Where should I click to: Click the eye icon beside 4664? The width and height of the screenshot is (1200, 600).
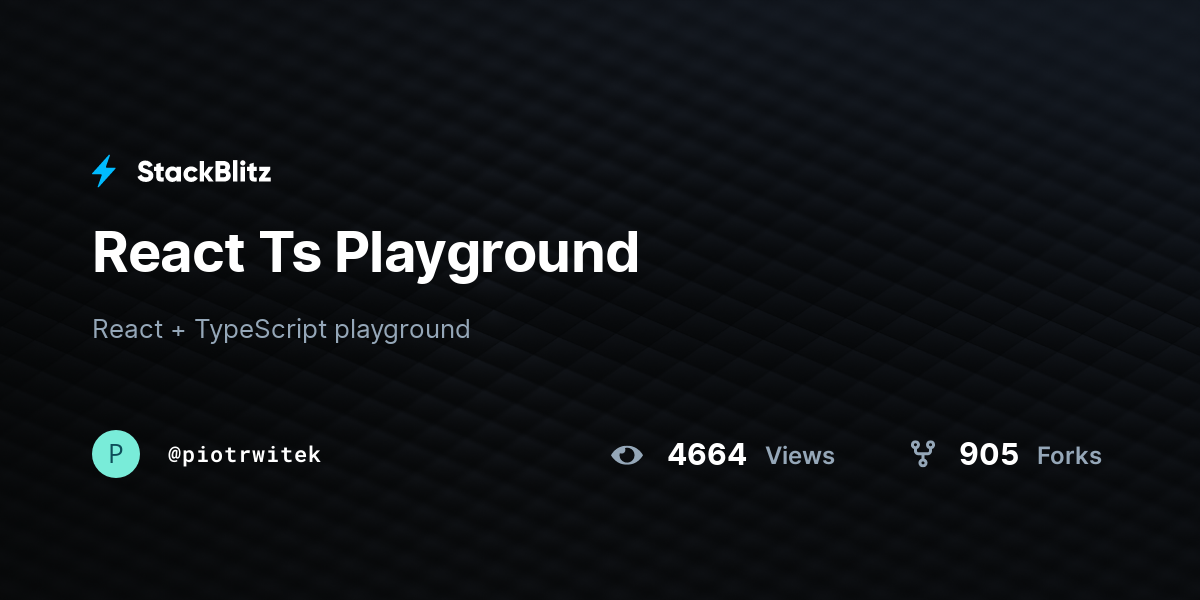(x=627, y=455)
